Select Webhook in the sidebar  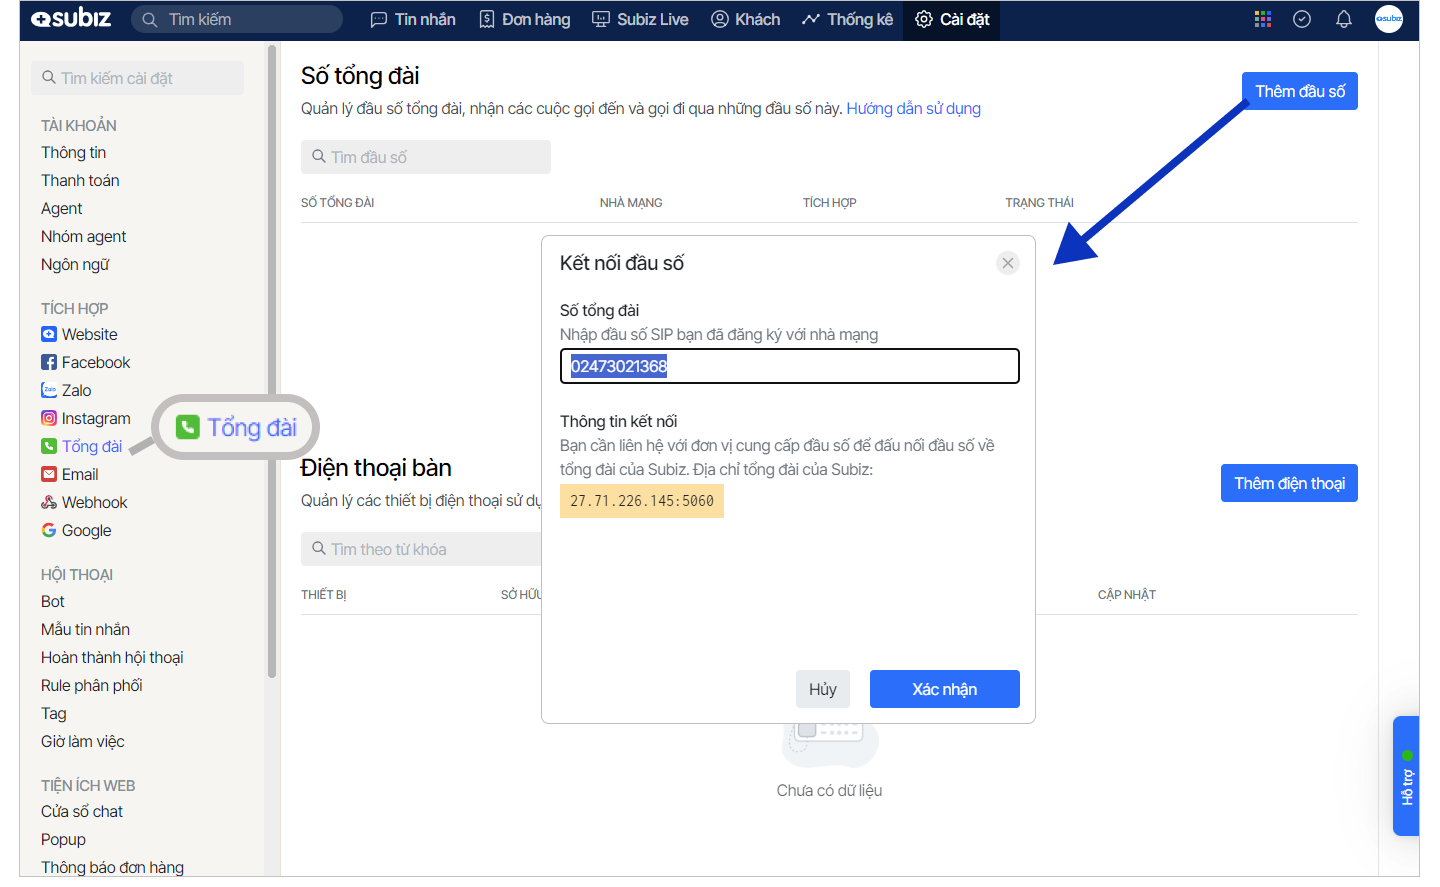click(94, 502)
